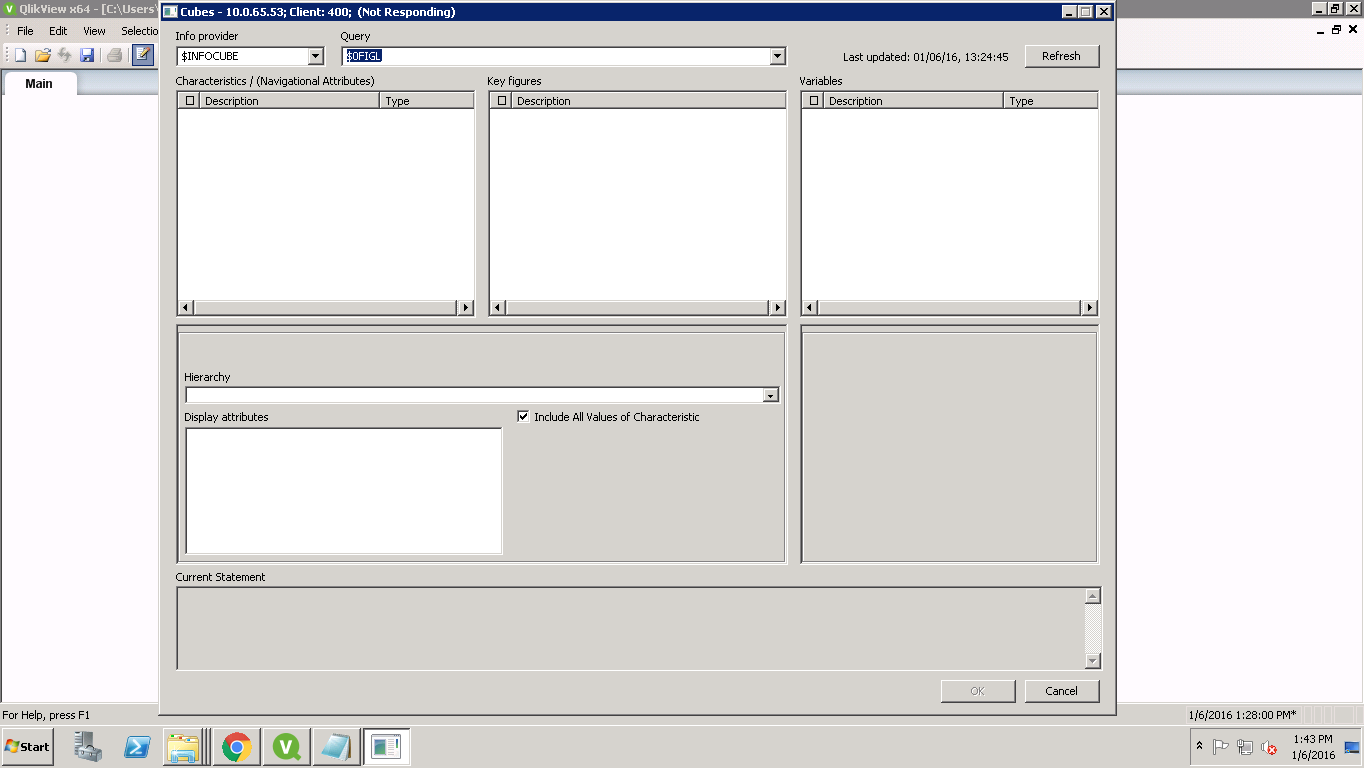Create a new QlikView document

[x=20, y=55]
